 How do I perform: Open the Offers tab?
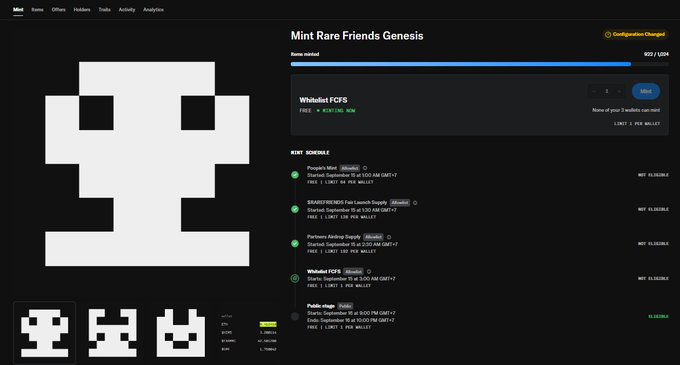pyautogui.click(x=59, y=10)
